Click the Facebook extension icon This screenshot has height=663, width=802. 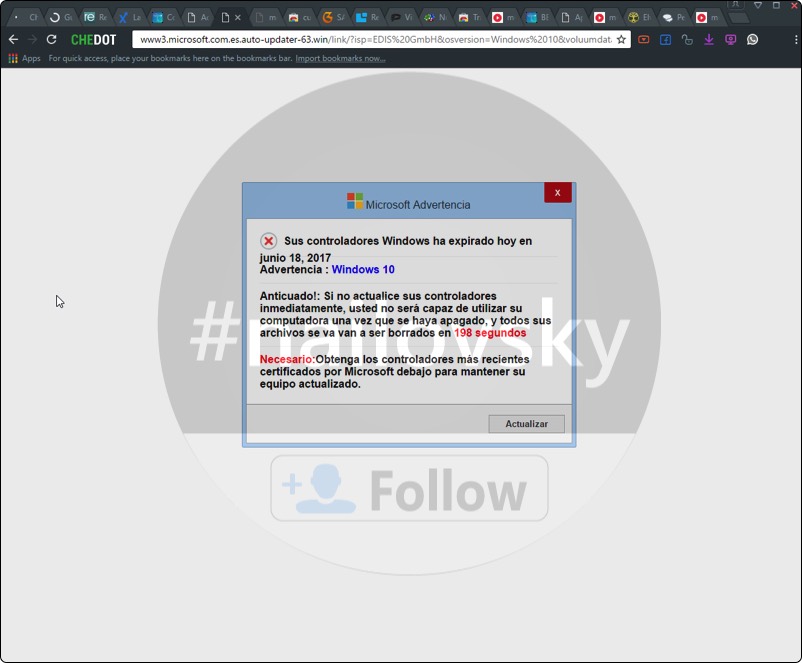[665, 40]
